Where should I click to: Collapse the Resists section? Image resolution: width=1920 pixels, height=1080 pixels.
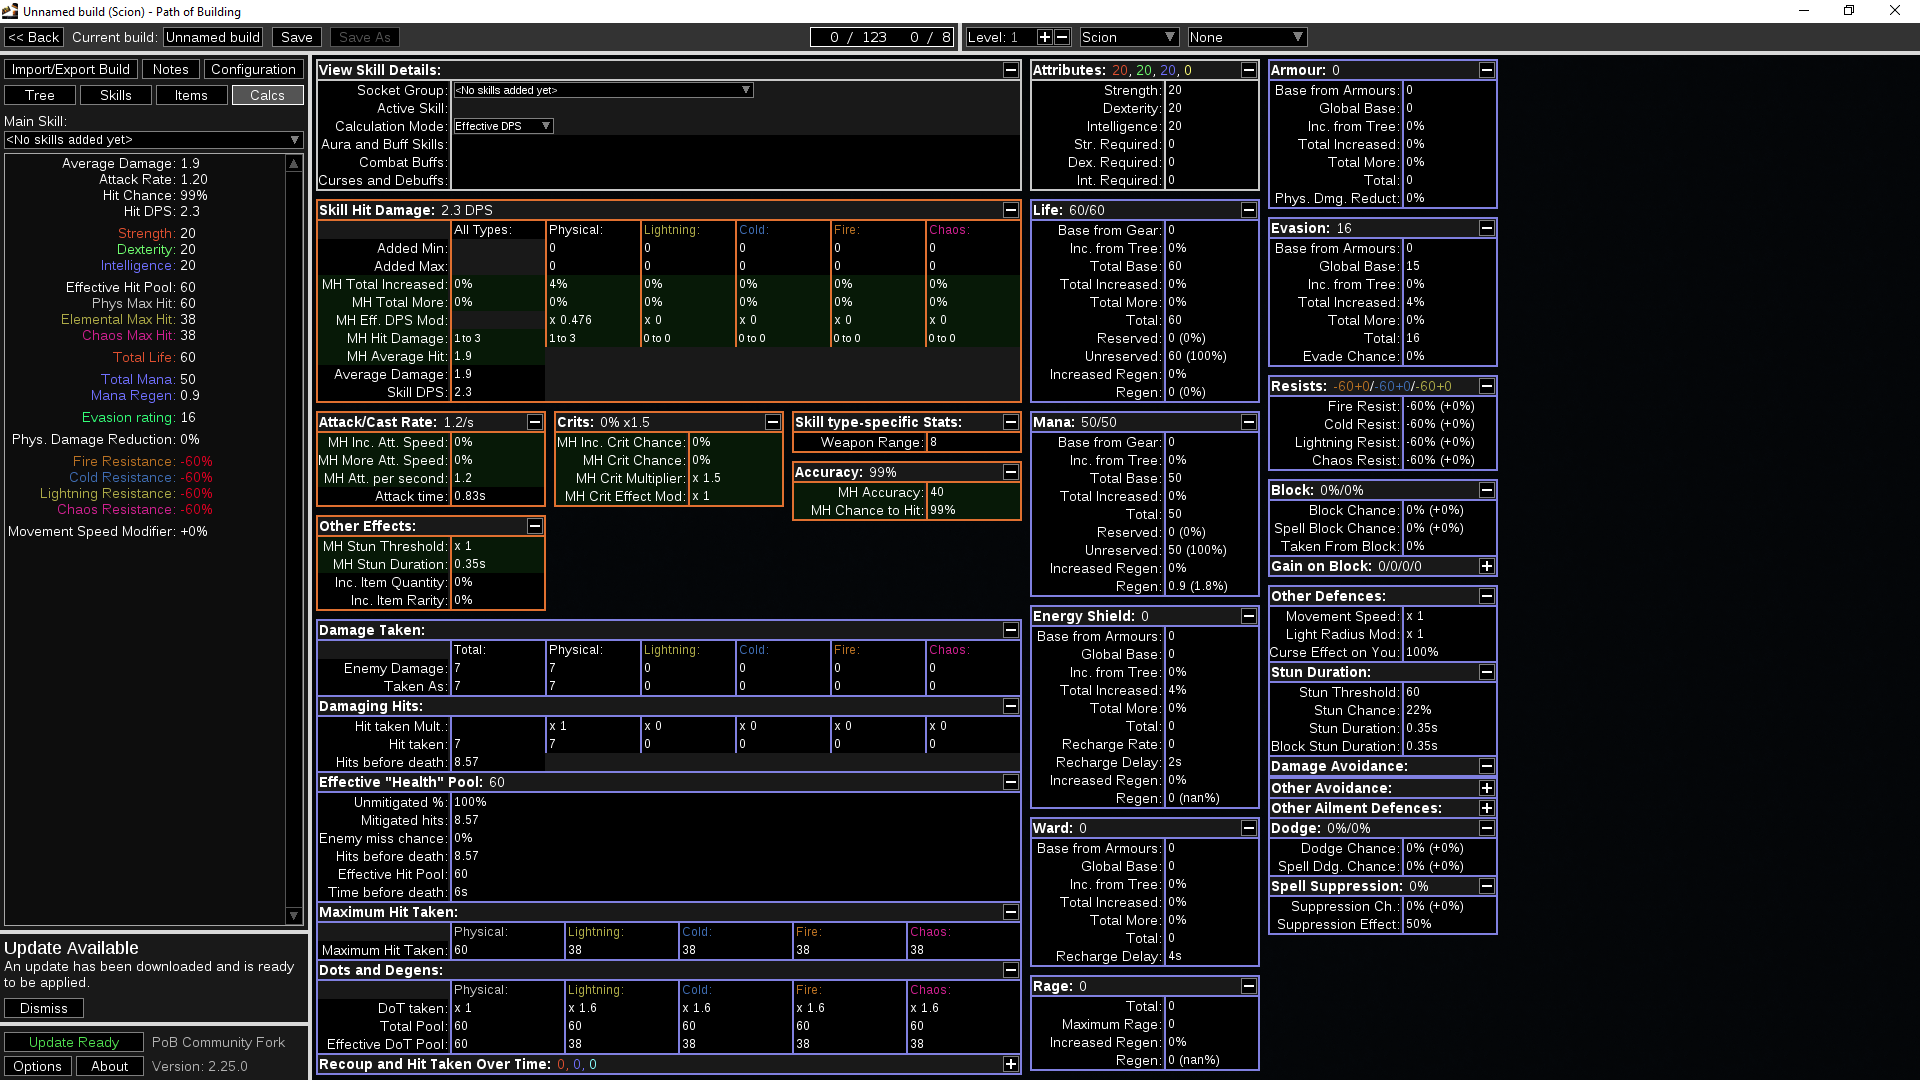pyautogui.click(x=1487, y=386)
